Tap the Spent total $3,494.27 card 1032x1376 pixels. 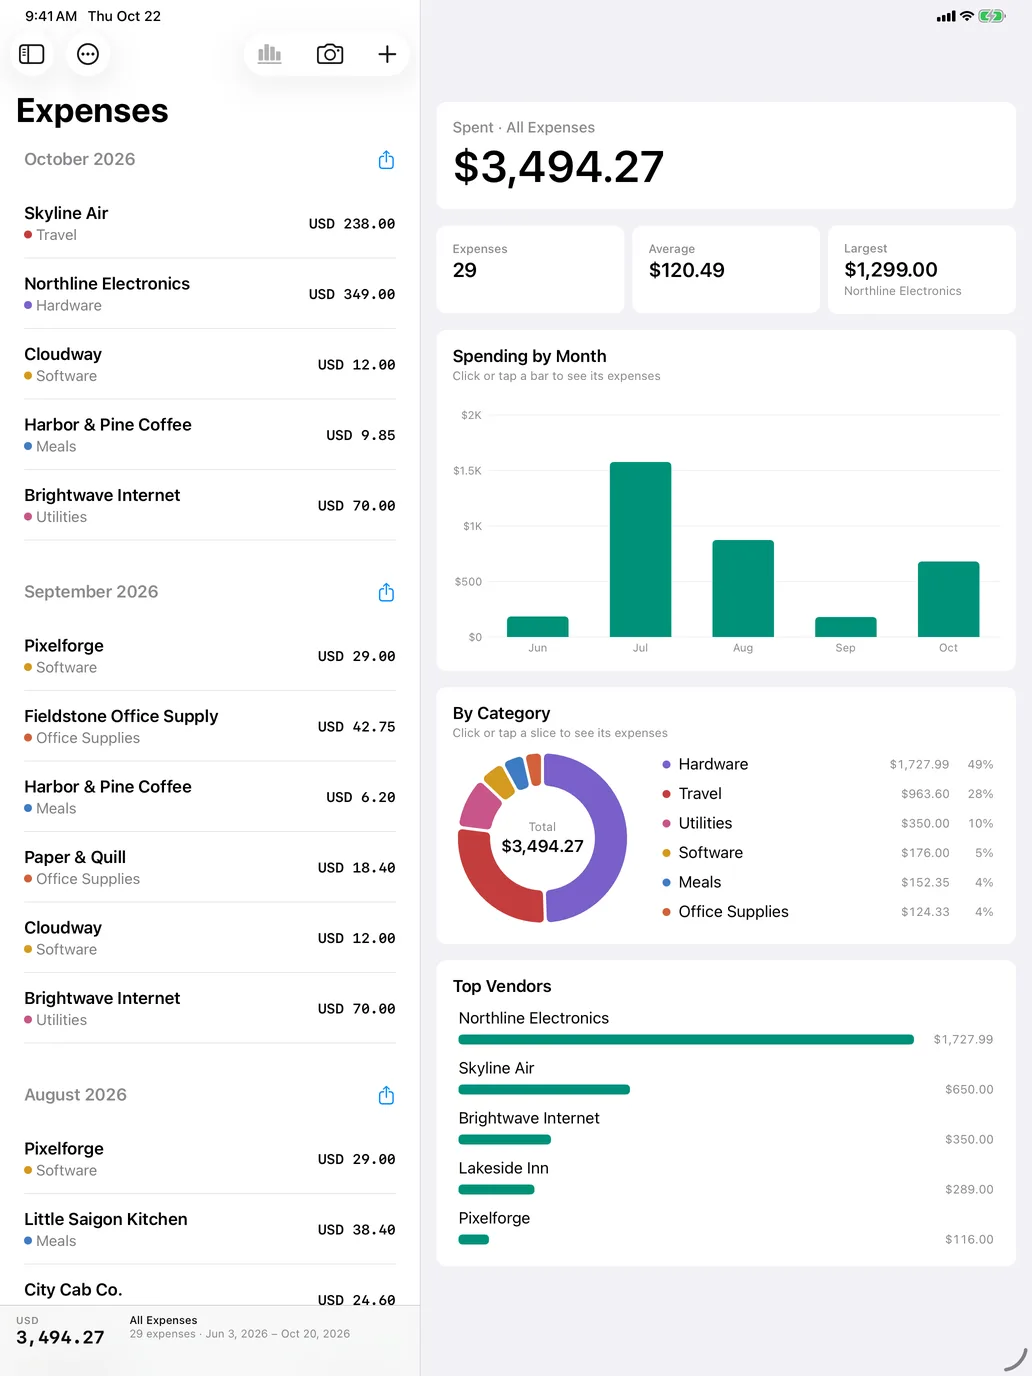[x=726, y=155]
